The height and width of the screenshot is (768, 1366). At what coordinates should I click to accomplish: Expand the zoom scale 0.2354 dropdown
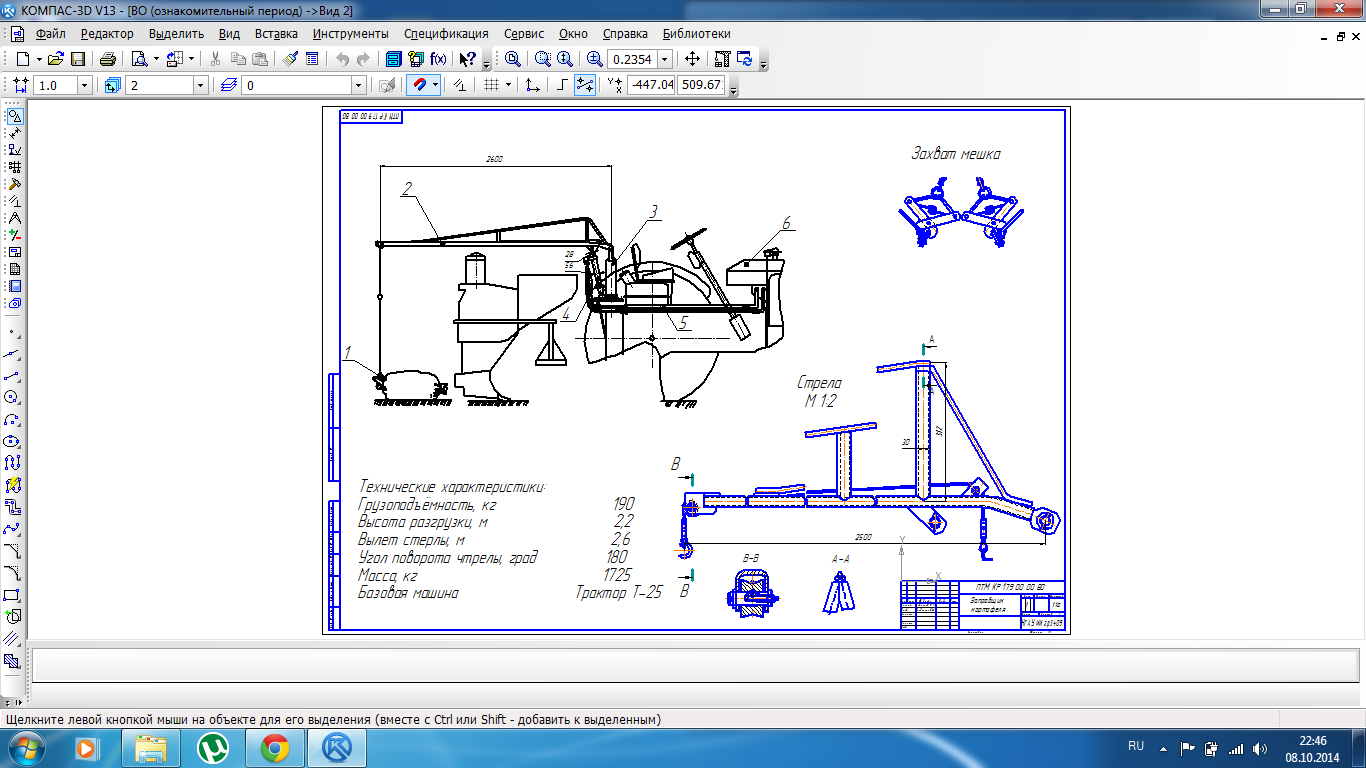coord(665,59)
